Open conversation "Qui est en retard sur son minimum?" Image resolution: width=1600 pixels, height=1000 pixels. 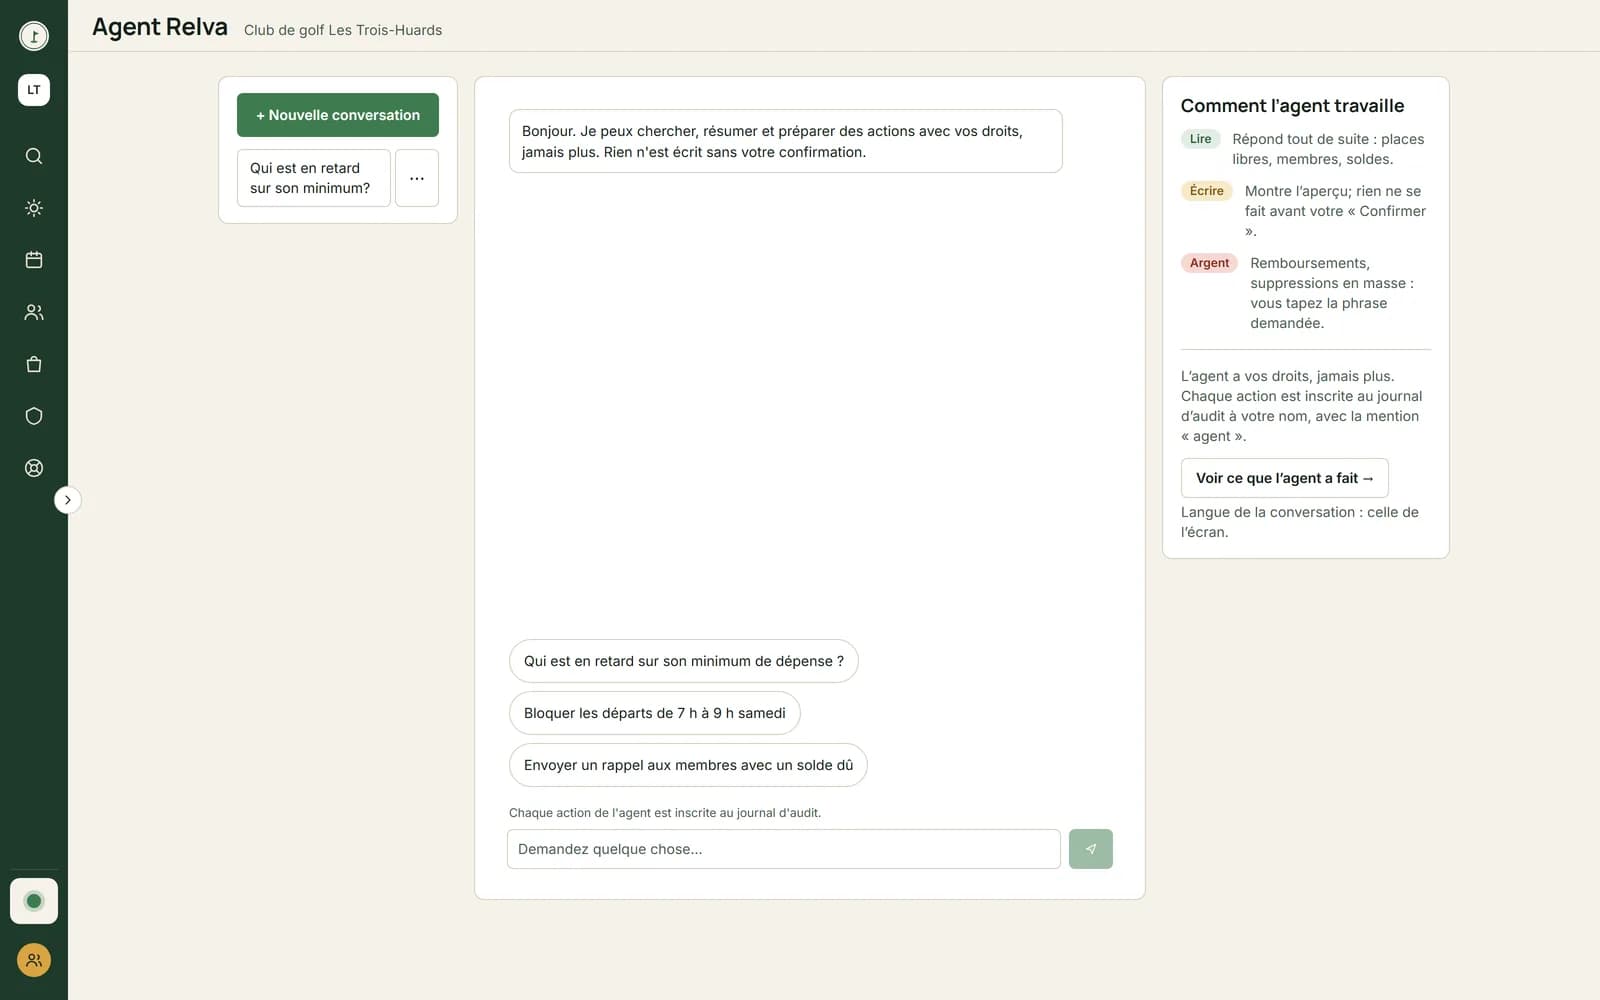(313, 178)
